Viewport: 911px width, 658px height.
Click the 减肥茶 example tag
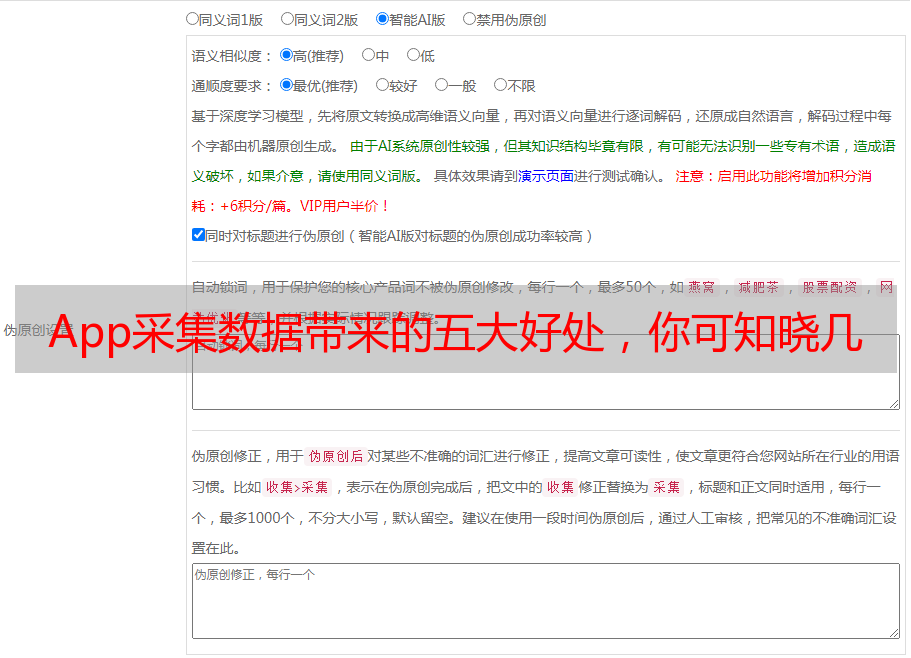pyautogui.click(x=759, y=287)
